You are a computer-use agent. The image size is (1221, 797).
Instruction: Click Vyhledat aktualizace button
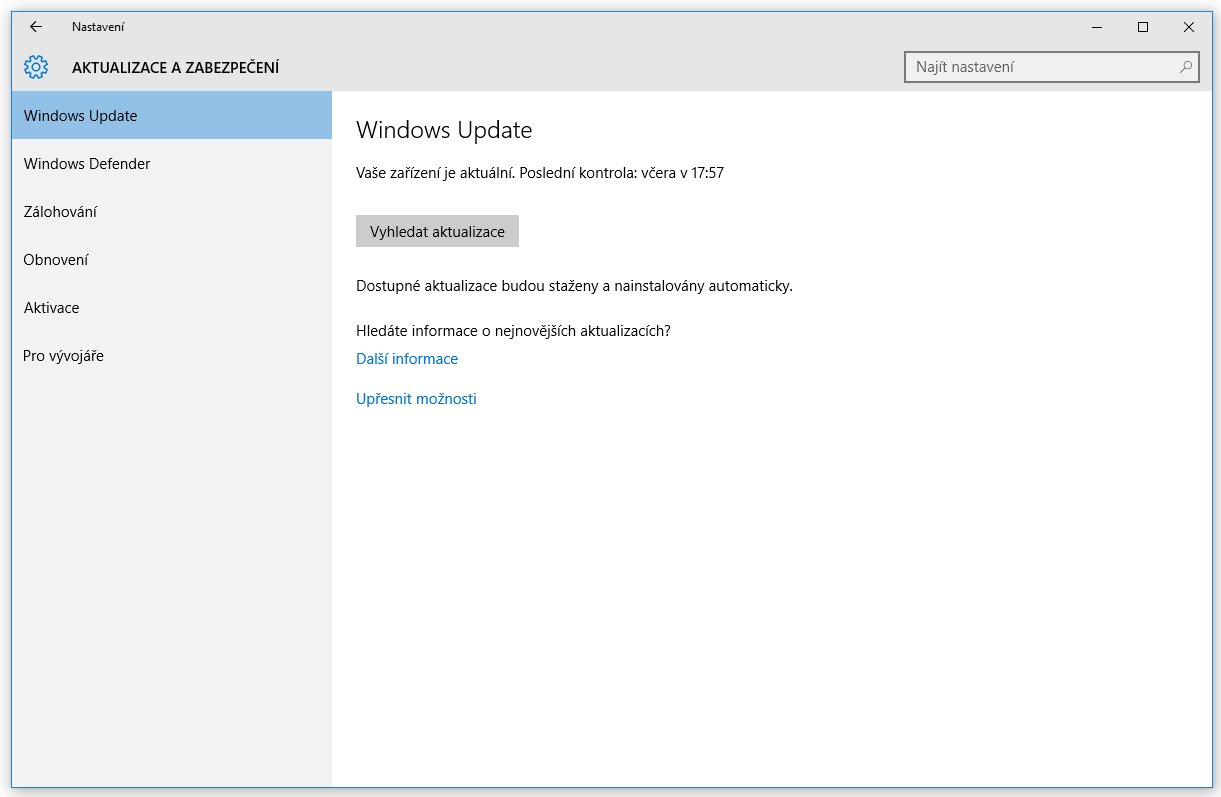[437, 231]
